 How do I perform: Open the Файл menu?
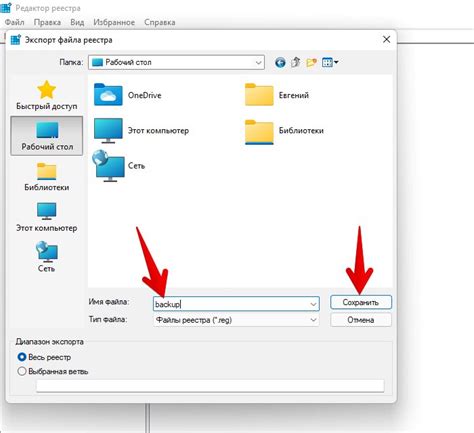(x=15, y=22)
